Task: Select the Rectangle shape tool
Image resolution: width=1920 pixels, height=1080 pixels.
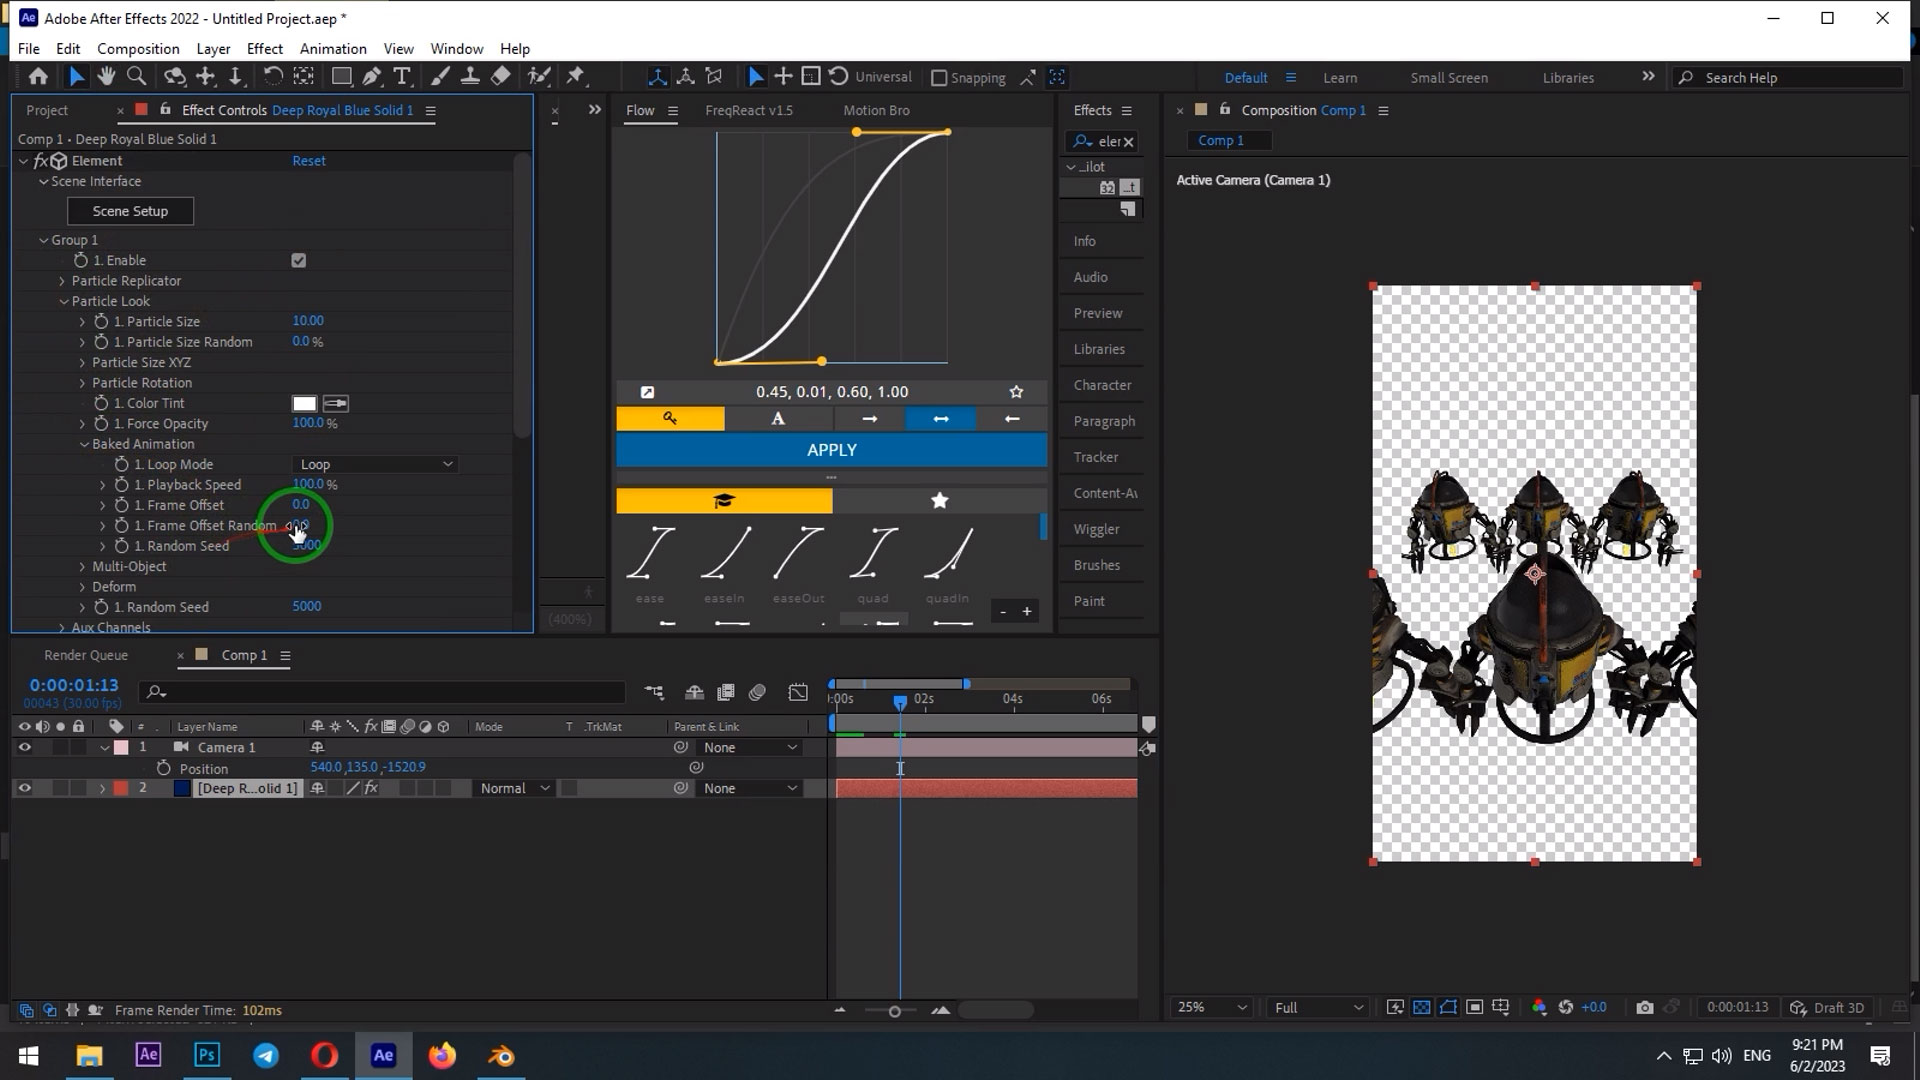Action: click(x=341, y=77)
